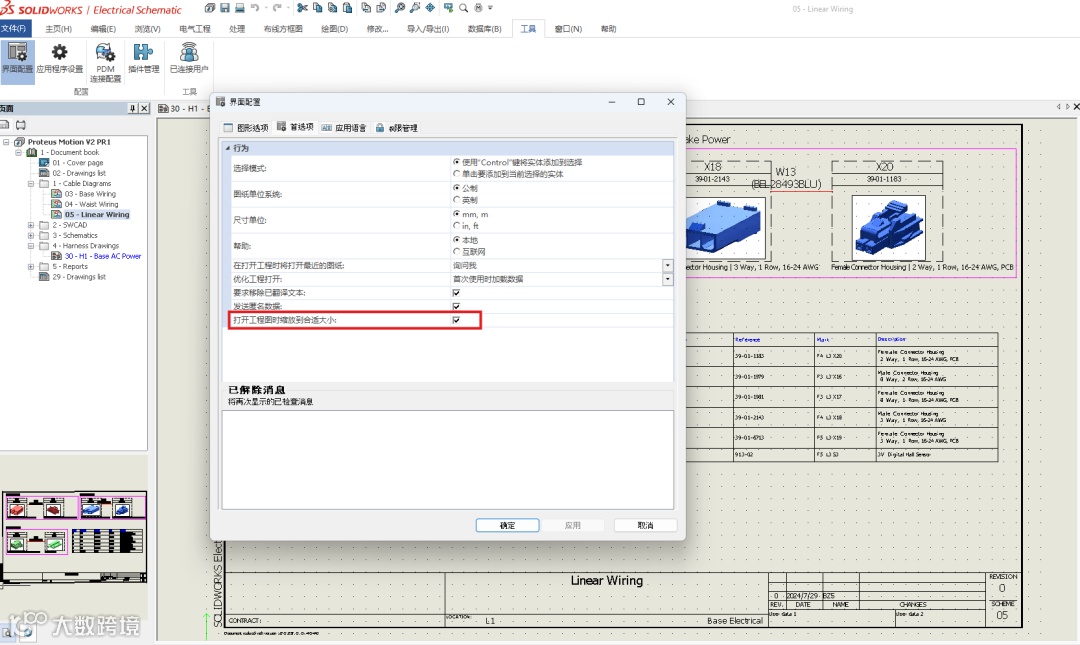Open PDM 连接配置 connection settings
1080x645 pixels.
[x=105, y=62]
